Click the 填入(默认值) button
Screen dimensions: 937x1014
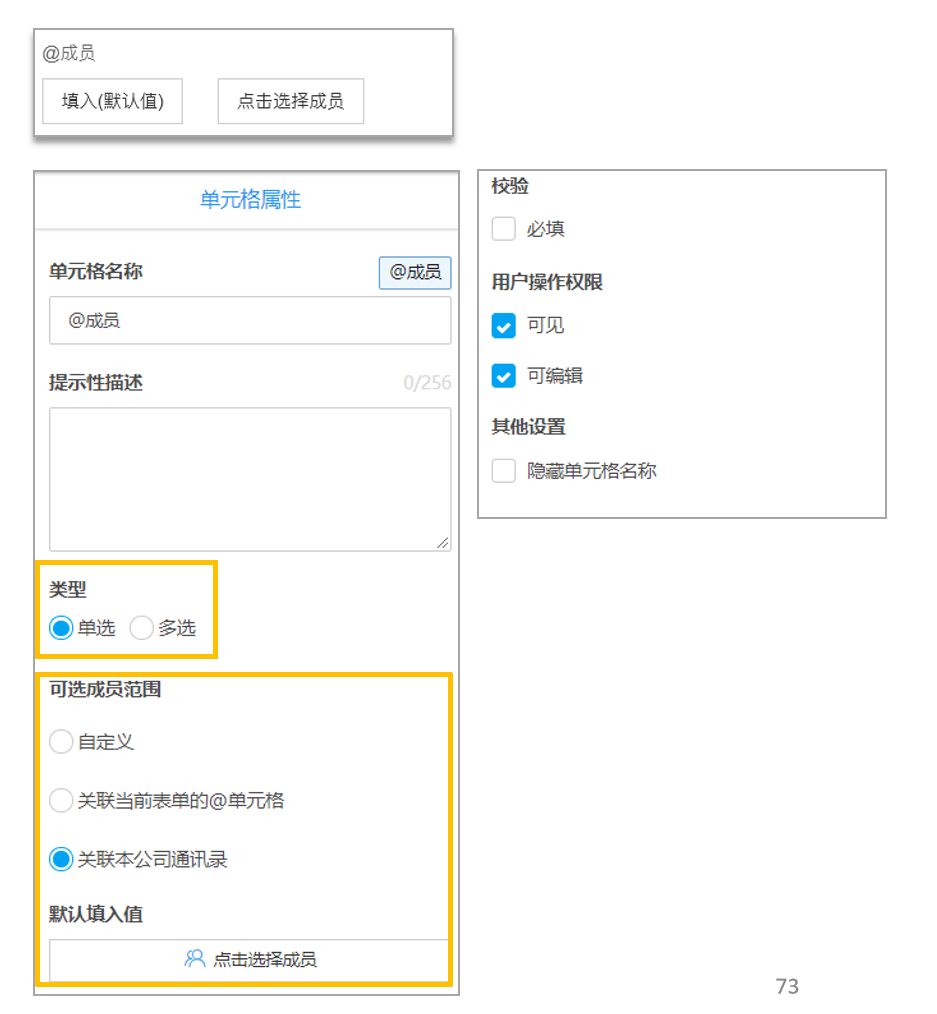pos(113,101)
